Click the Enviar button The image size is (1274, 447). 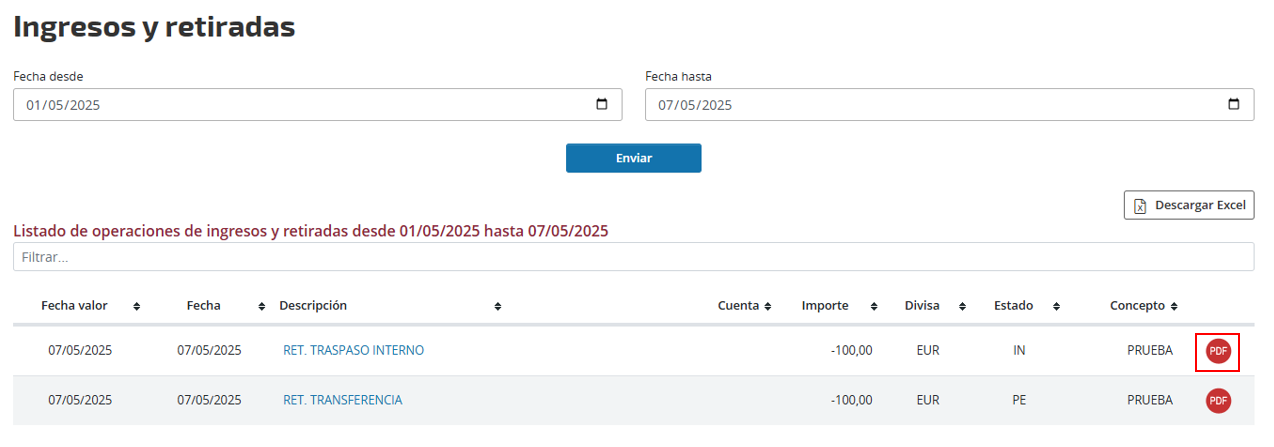click(634, 158)
